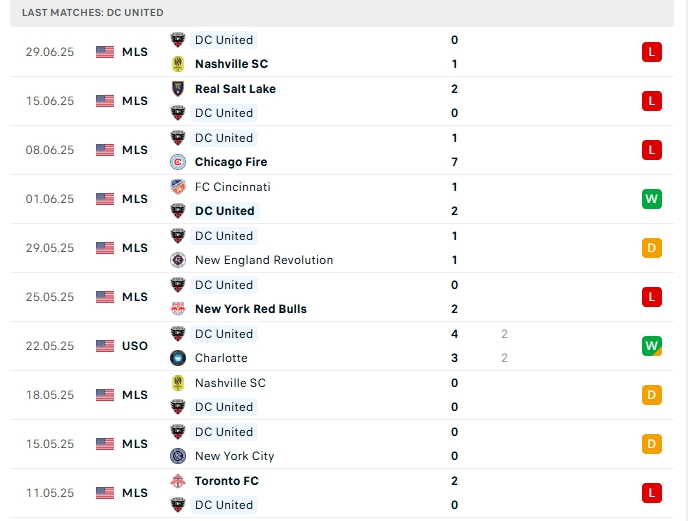Click the New York Red Bulls crest
The width and height of the screenshot is (688, 521).
point(178,309)
